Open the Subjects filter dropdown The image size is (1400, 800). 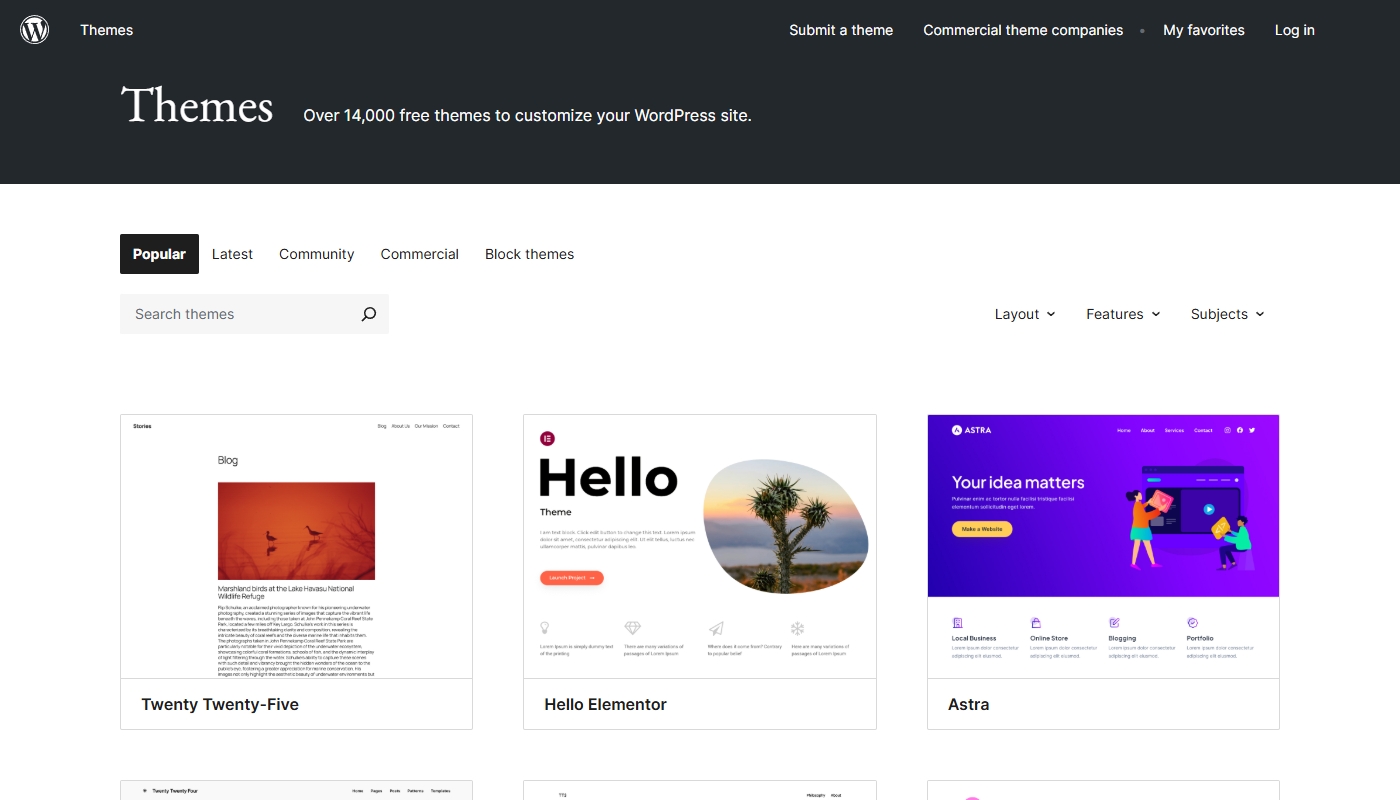[1227, 314]
